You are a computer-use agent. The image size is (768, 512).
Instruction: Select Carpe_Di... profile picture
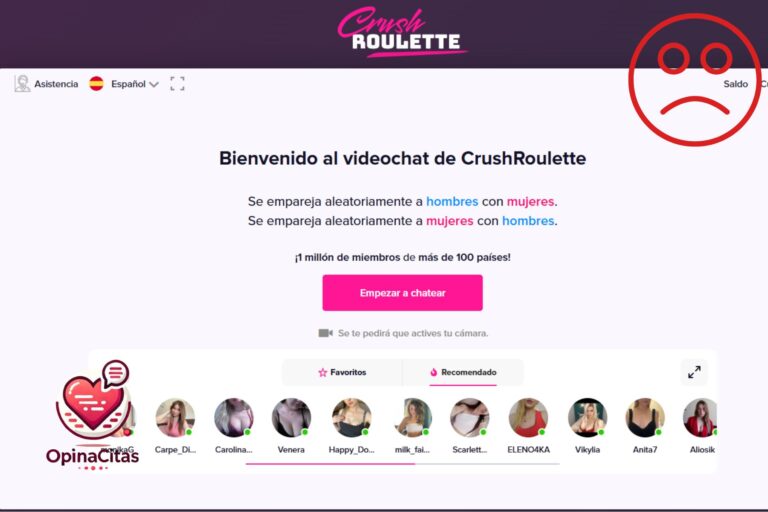tap(175, 417)
